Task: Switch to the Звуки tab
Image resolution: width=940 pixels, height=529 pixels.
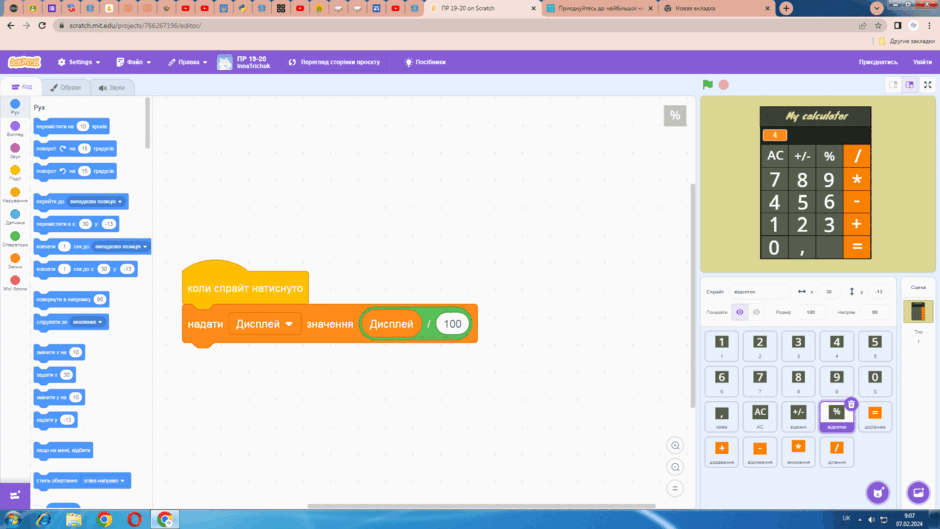Action: (x=112, y=88)
